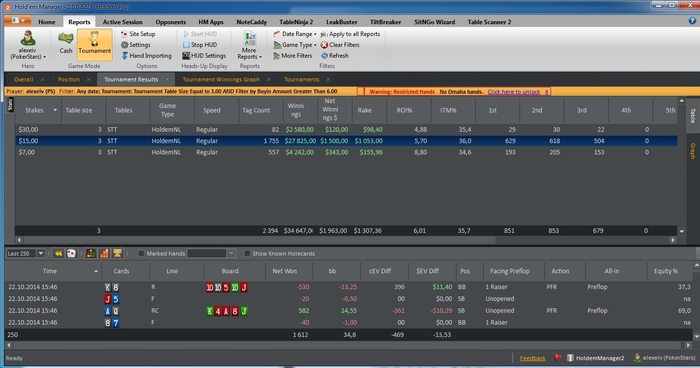This screenshot has width=700, height=368.
Task: Open the Stakes column dropdown arrow
Action: point(55,110)
